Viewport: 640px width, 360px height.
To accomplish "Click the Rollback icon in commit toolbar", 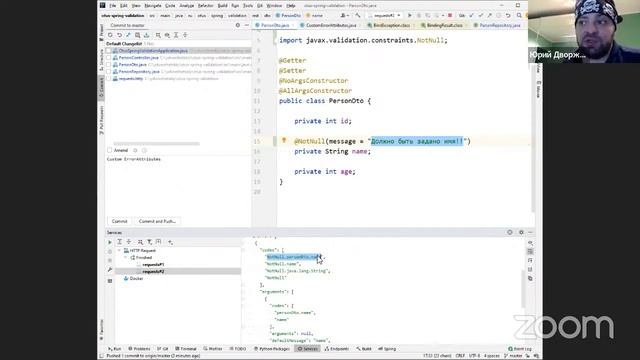I will click(119, 35).
